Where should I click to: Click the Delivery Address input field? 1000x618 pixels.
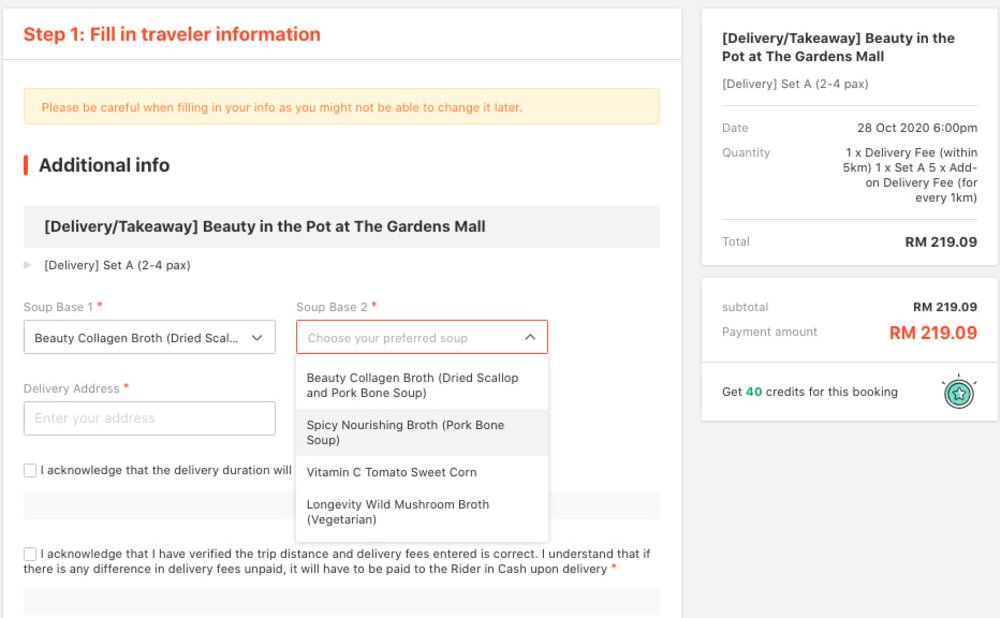pyautogui.click(x=149, y=418)
